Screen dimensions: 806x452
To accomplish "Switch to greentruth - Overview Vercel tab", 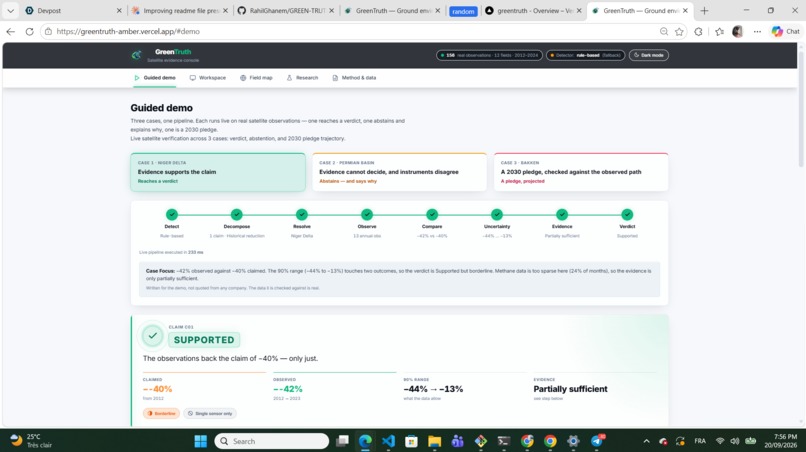I will pyautogui.click(x=534, y=10).
